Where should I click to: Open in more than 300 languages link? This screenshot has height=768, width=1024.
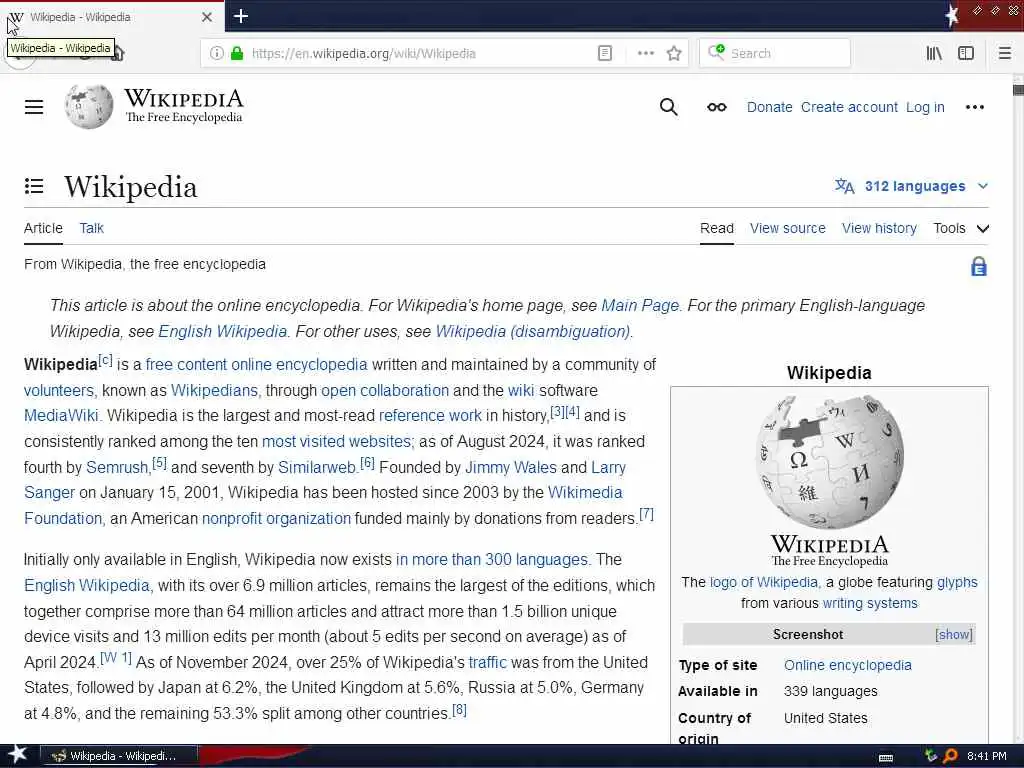pos(491,560)
